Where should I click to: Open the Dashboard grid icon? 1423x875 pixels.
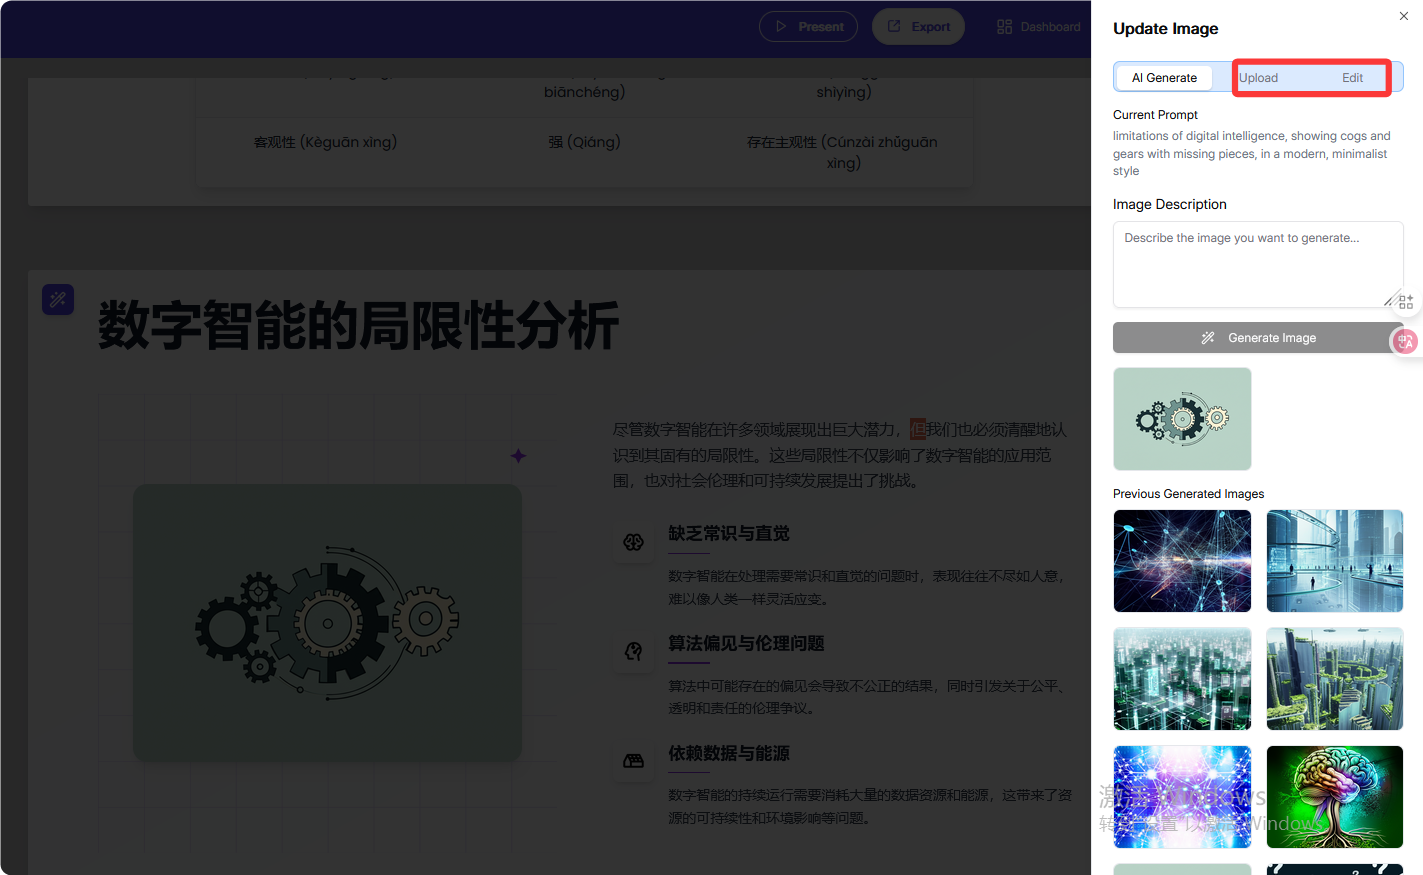coord(1003,26)
